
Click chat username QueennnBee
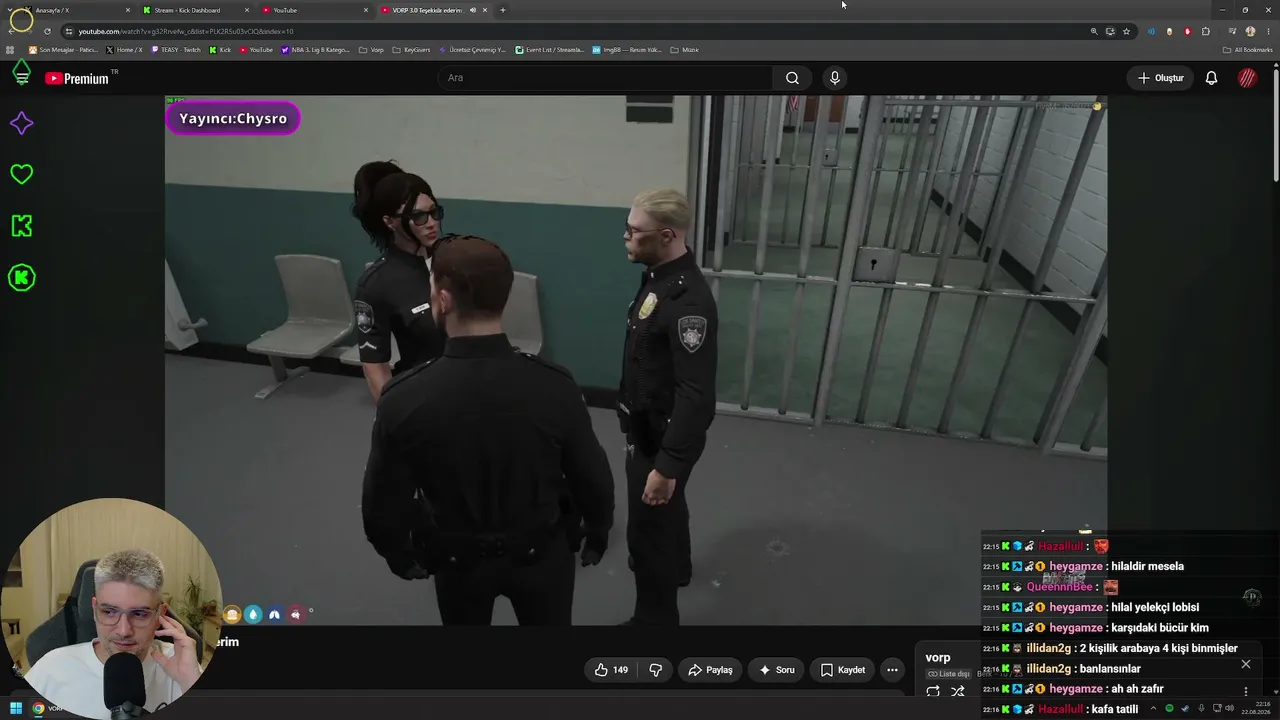pos(1060,587)
